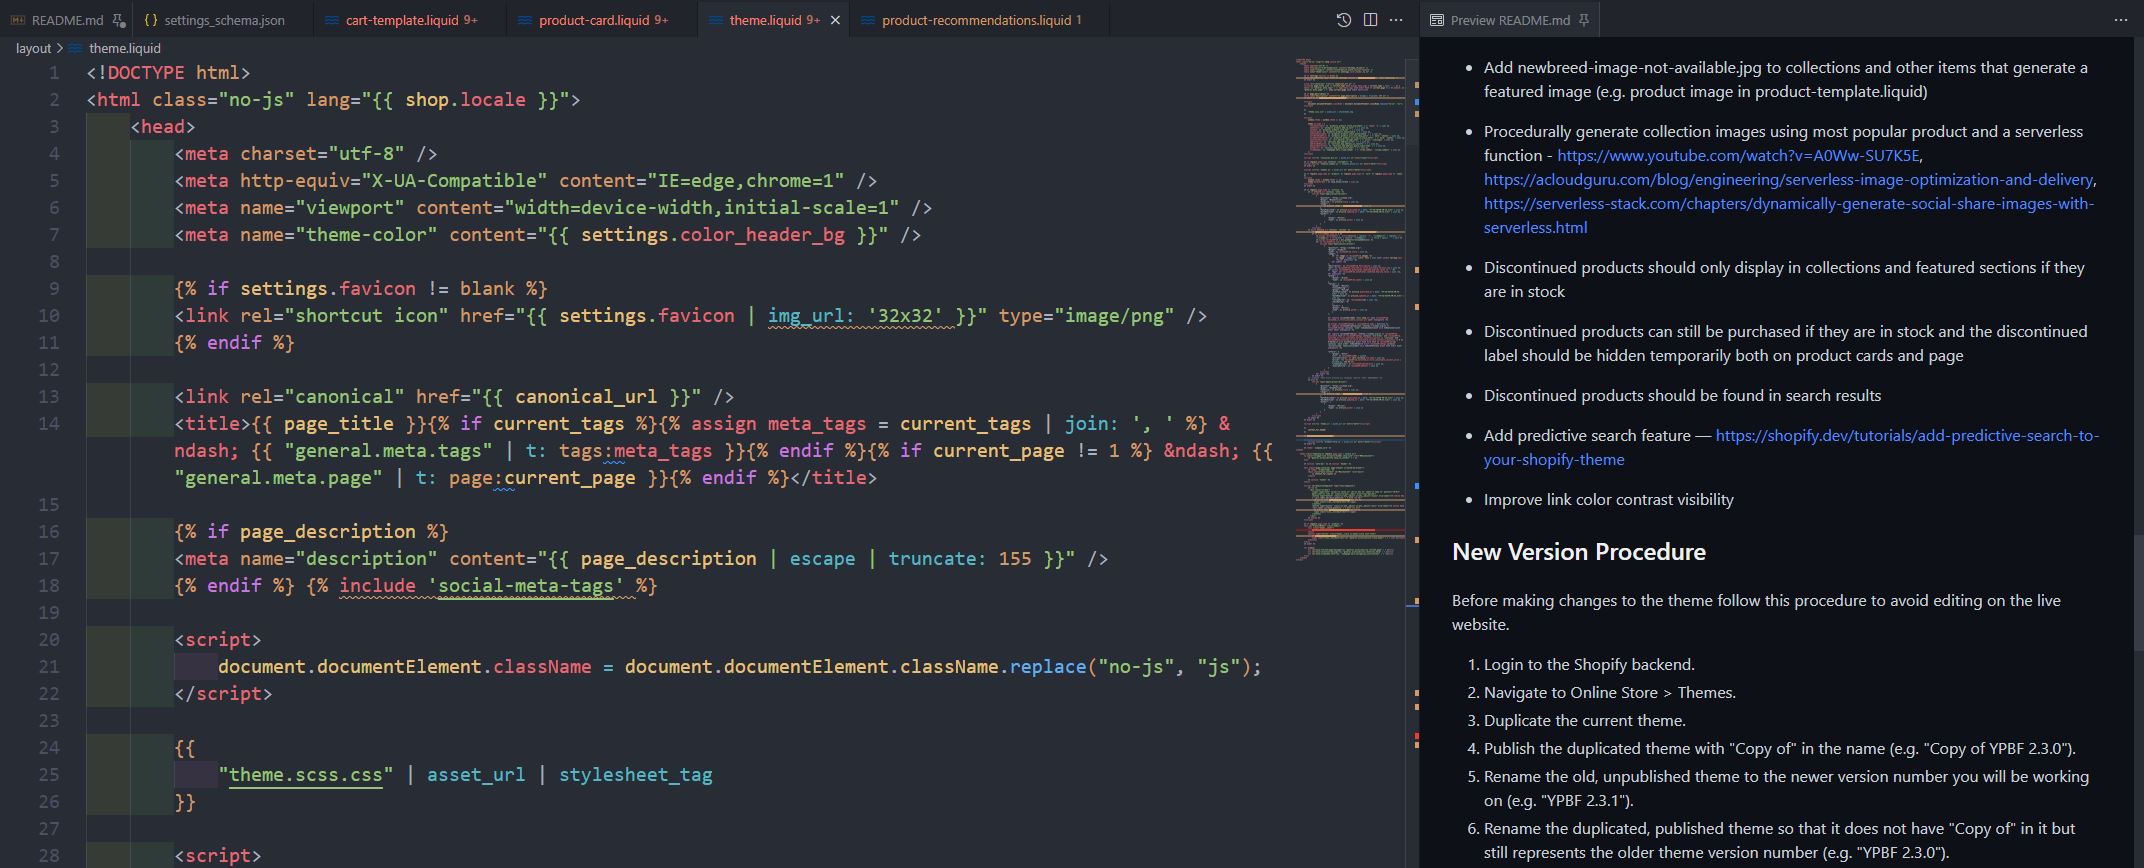Screen dimensions: 2144x868
Task: Close the theme.liquid tab
Action: coord(835,20)
